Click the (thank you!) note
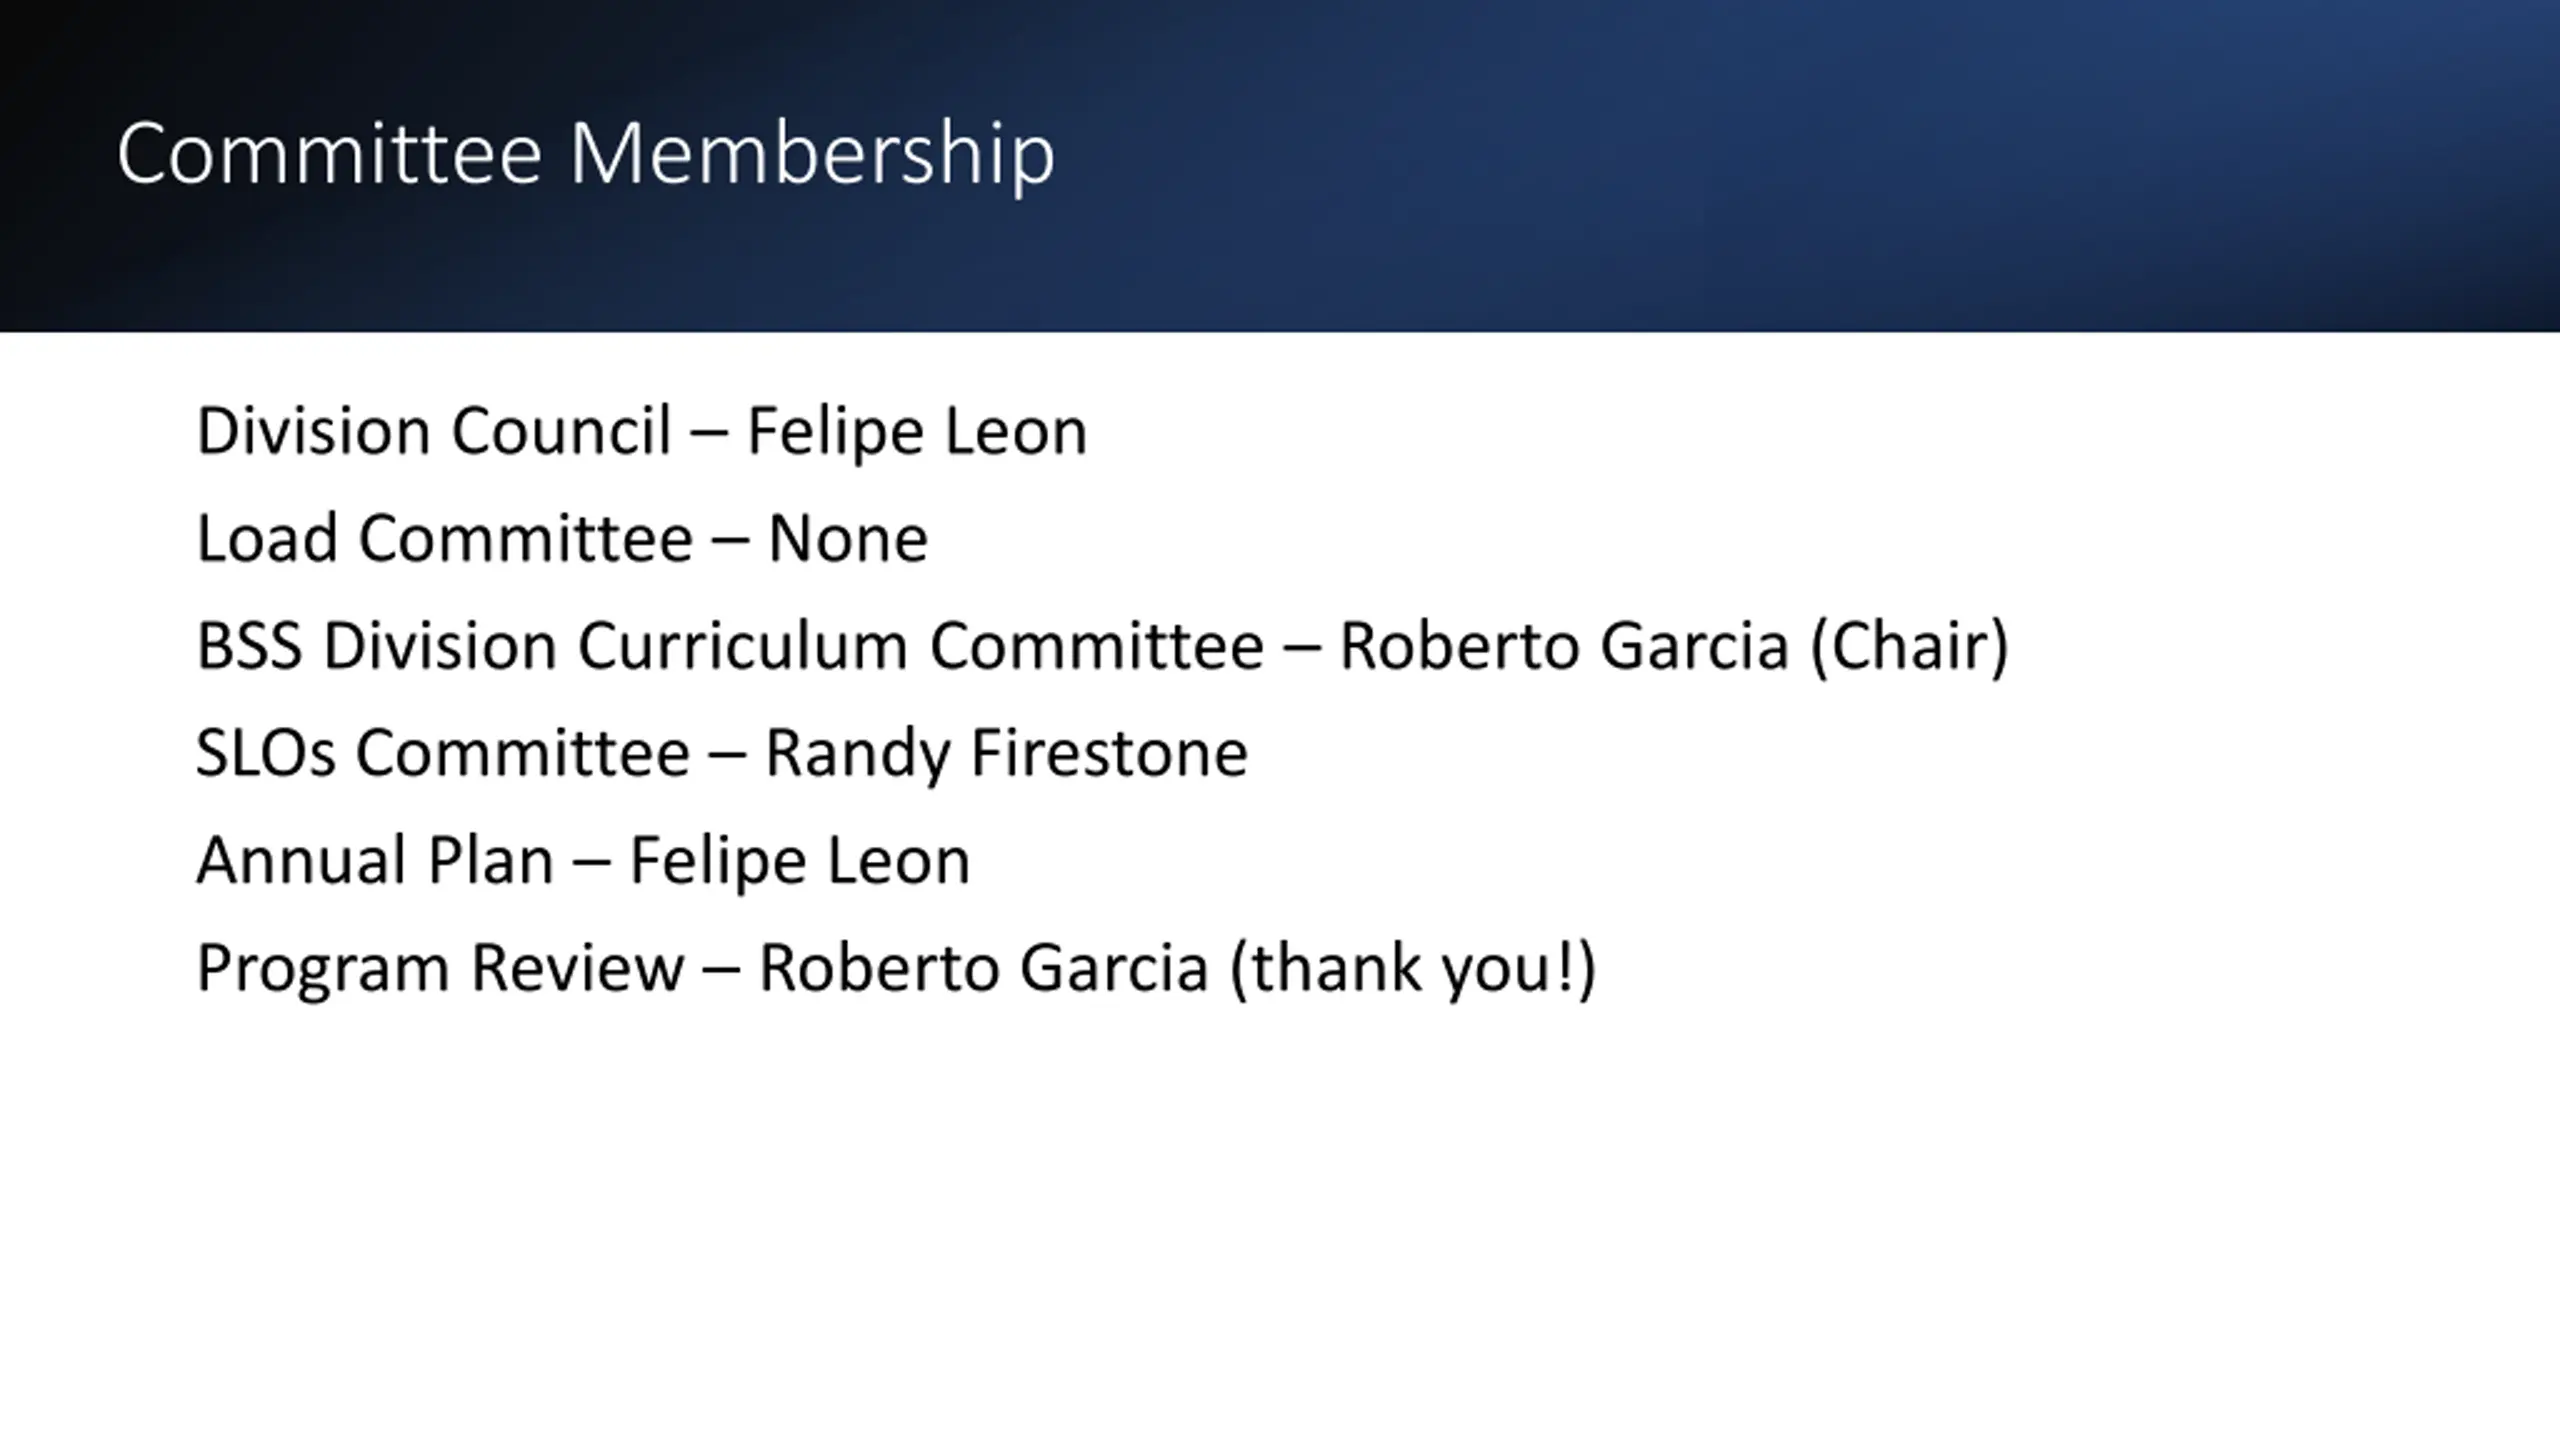The width and height of the screenshot is (2560, 1440). click(1413, 969)
